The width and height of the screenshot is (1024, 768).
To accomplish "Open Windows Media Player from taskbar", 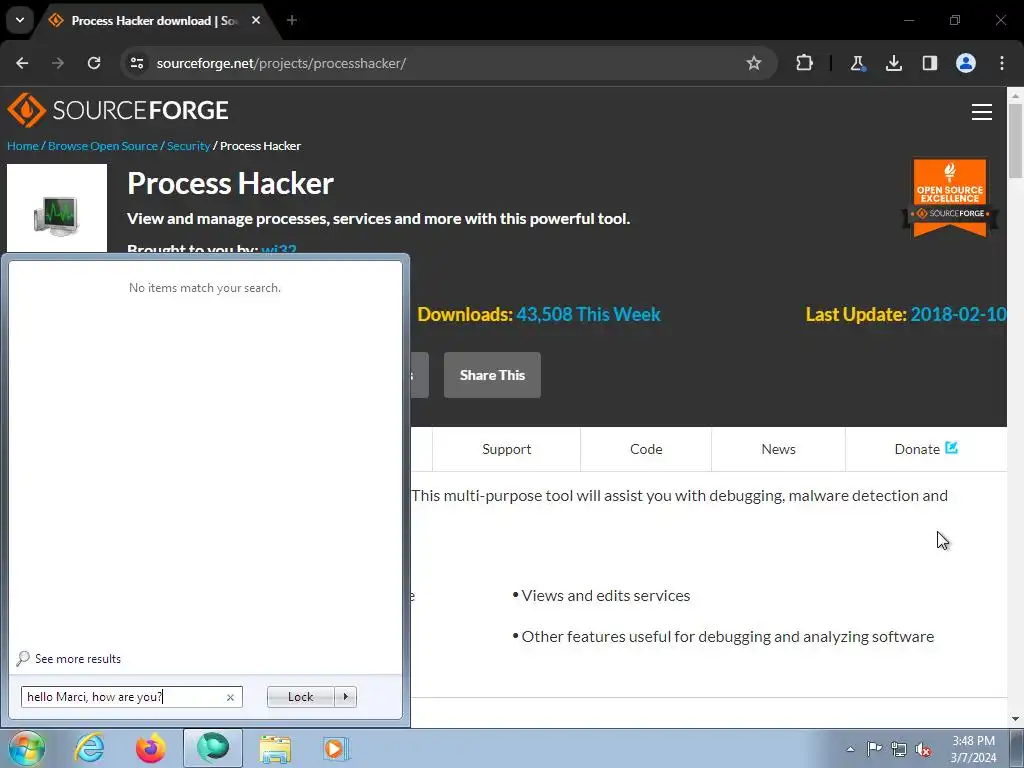I will (337, 748).
